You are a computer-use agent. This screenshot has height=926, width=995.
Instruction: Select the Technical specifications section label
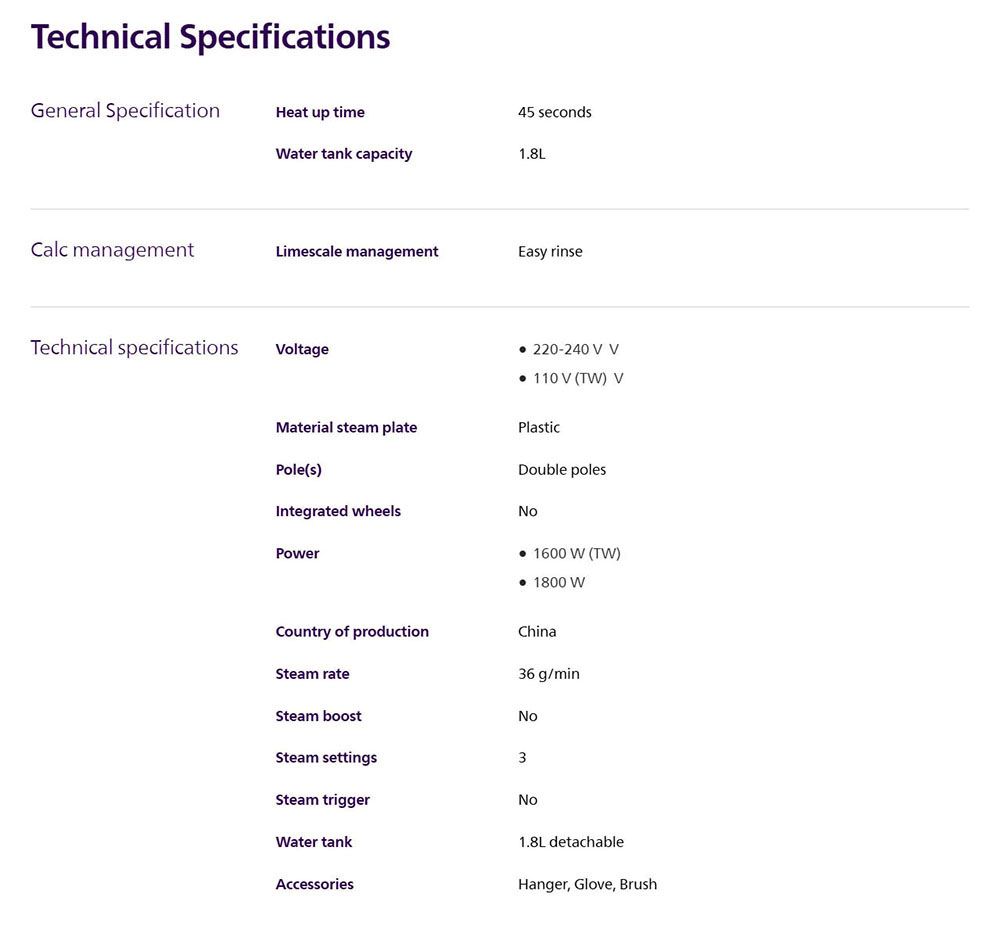[x=134, y=348]
